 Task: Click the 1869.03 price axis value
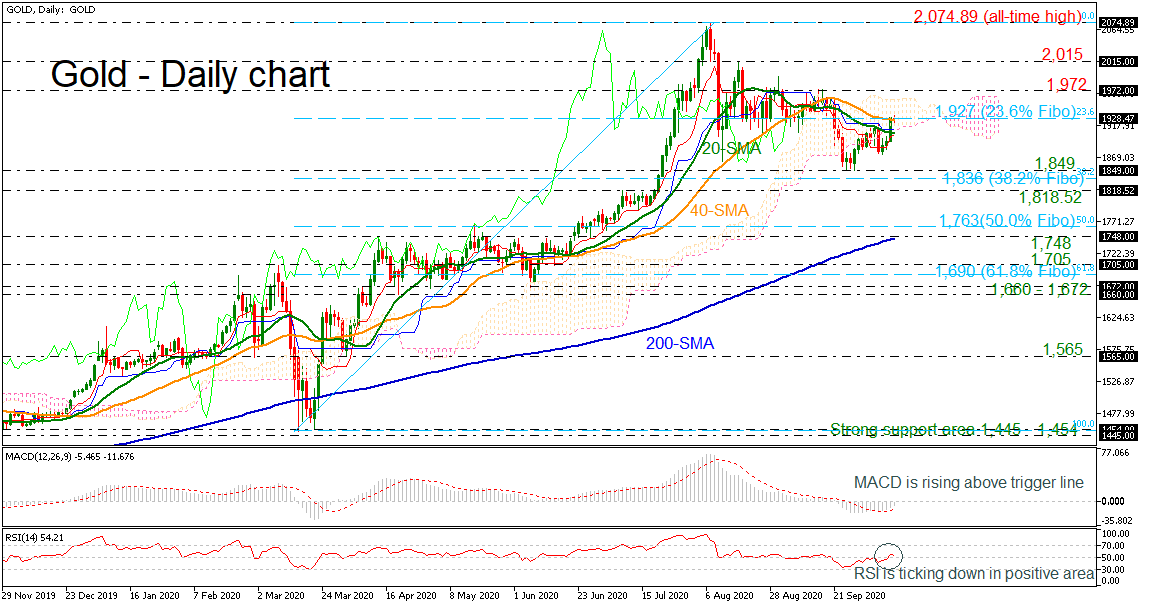pyautogui.click(x=1117, y=158)
